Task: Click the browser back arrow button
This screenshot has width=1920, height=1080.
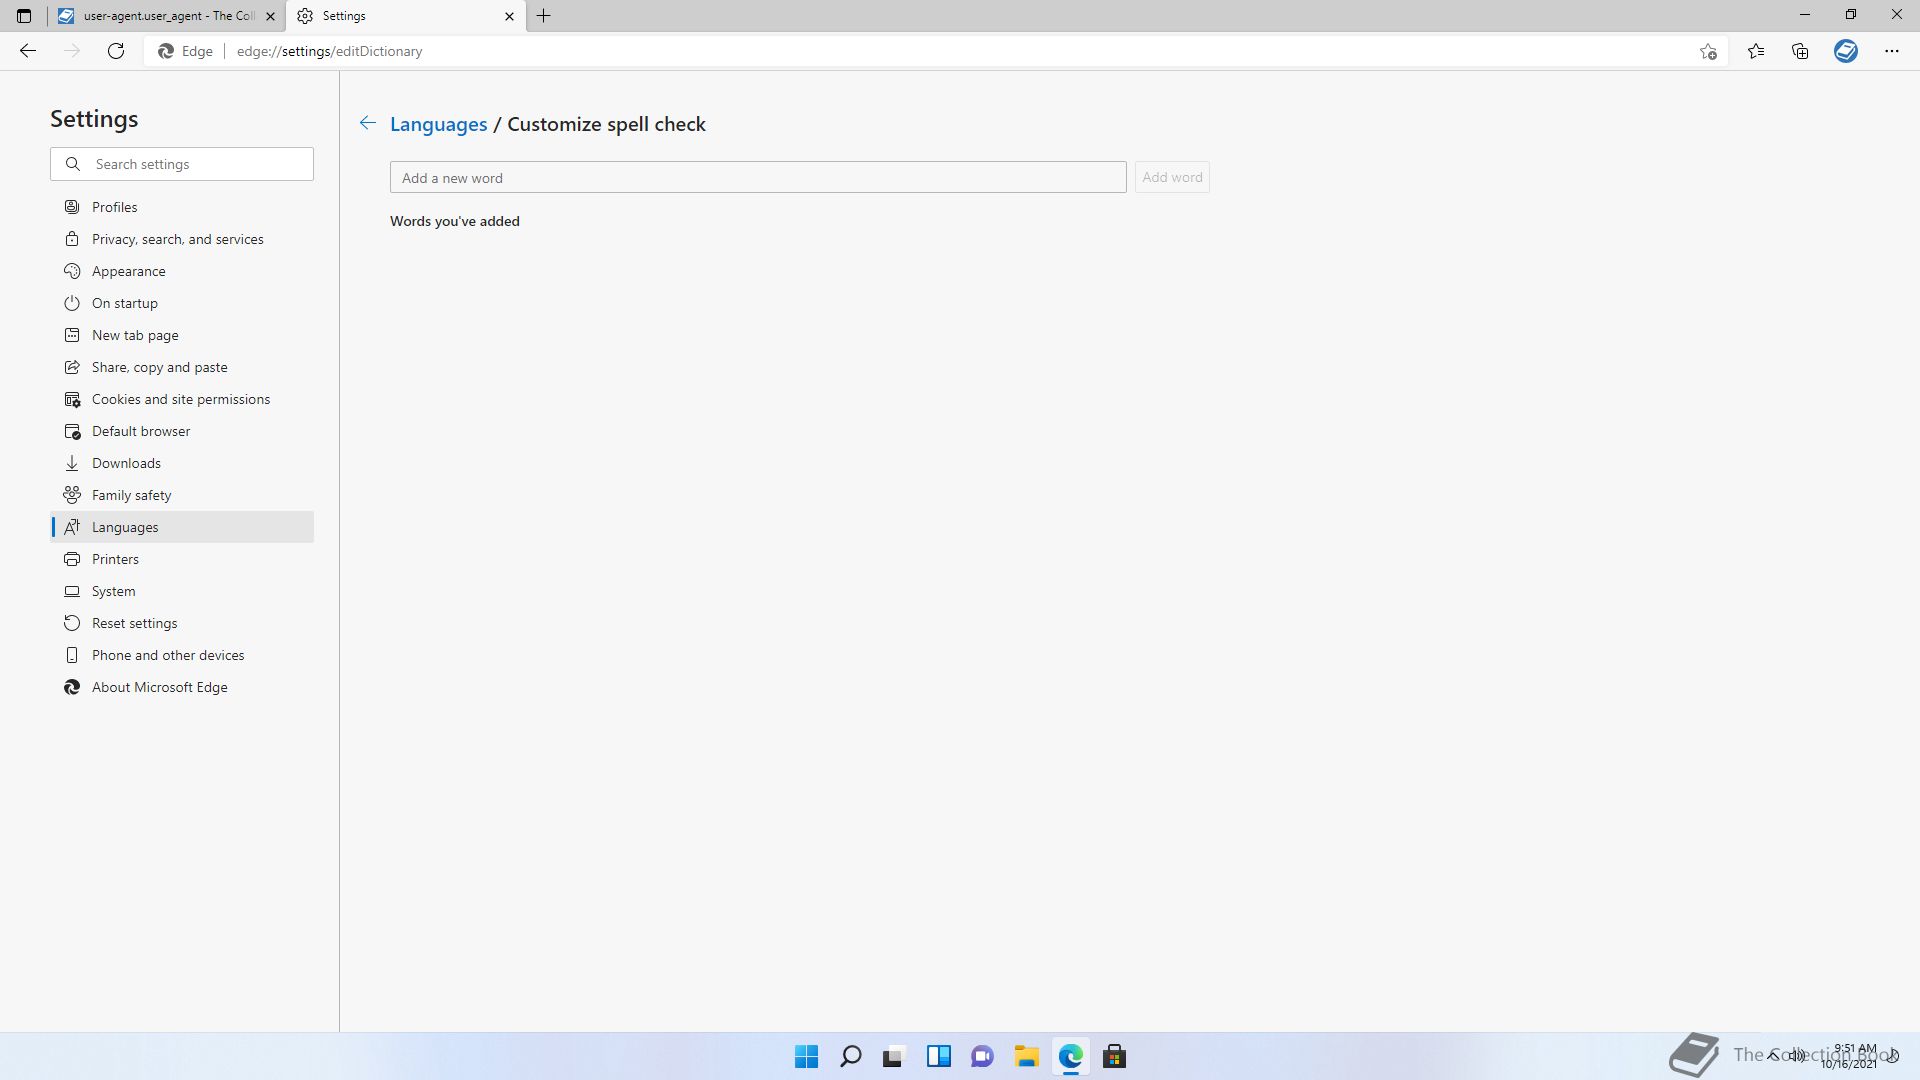Action: tap(28, 51)
